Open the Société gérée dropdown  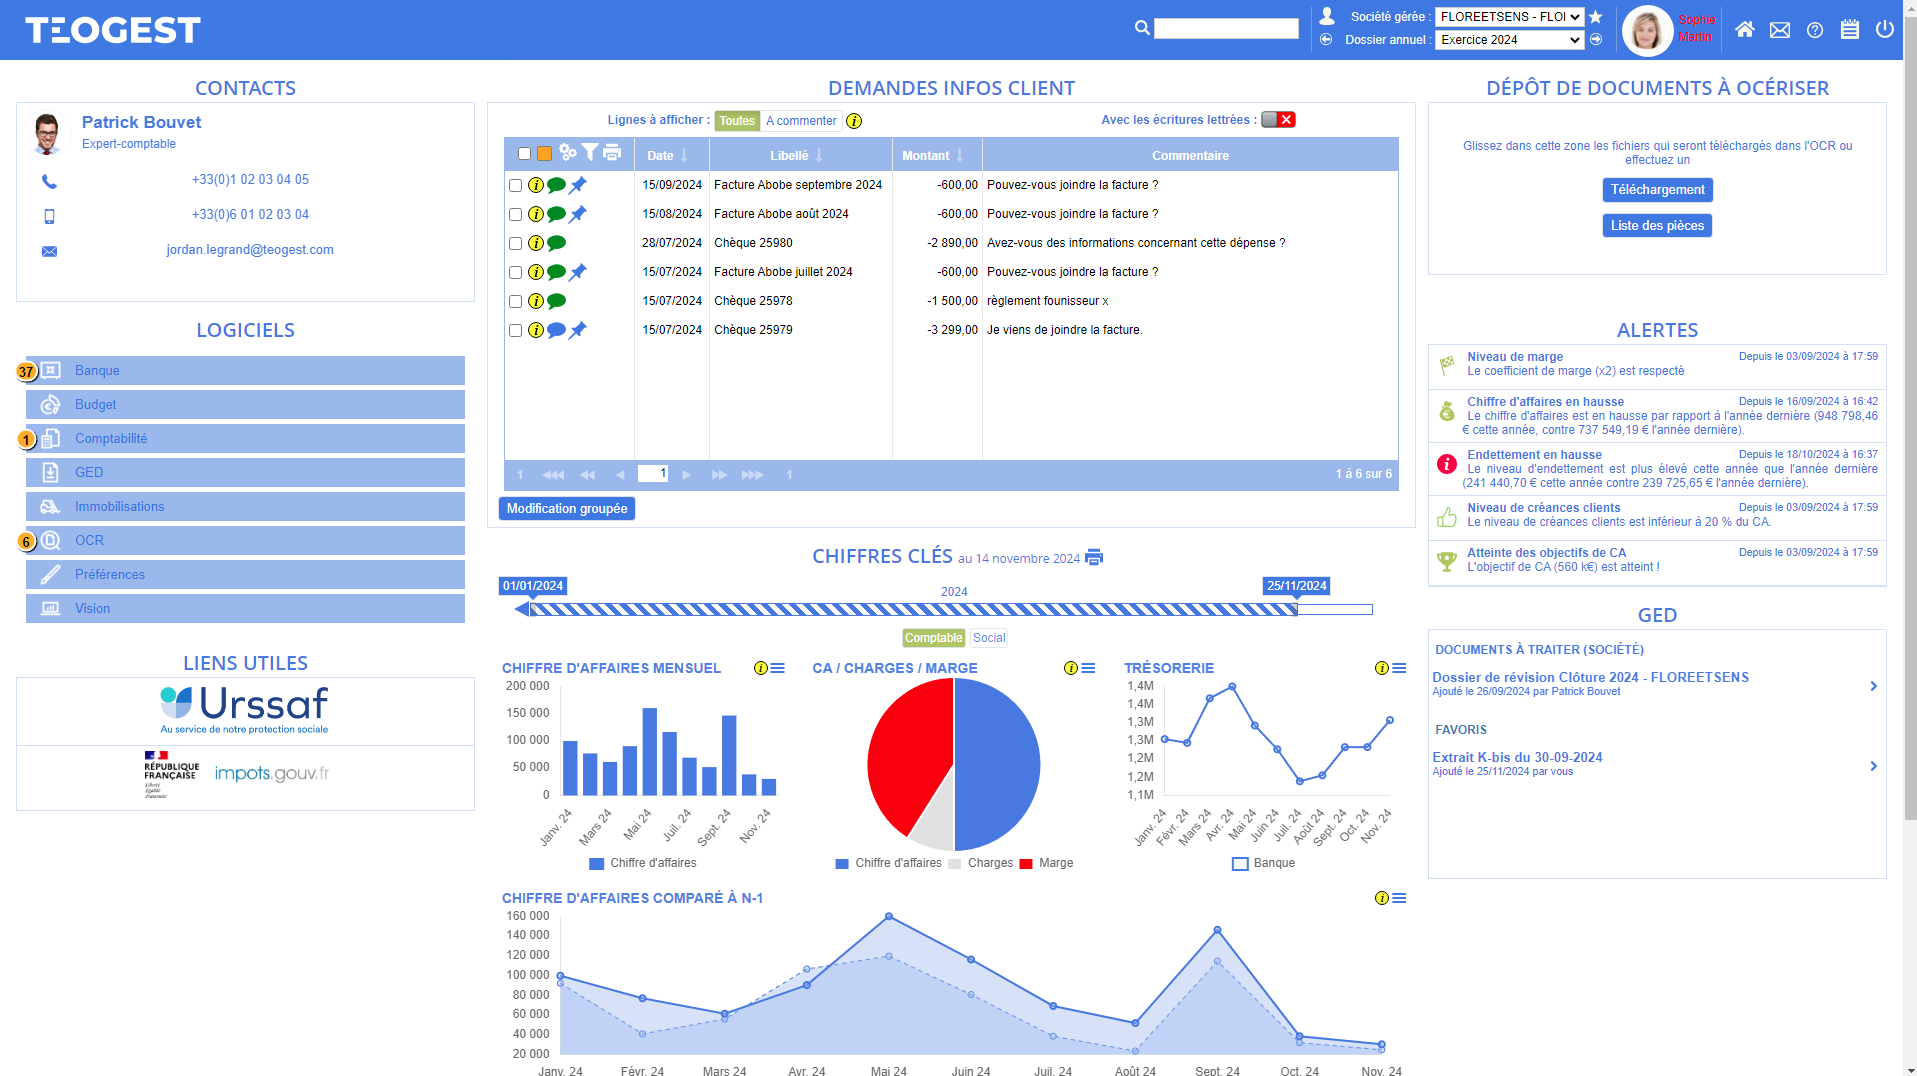coord(1509,17)
